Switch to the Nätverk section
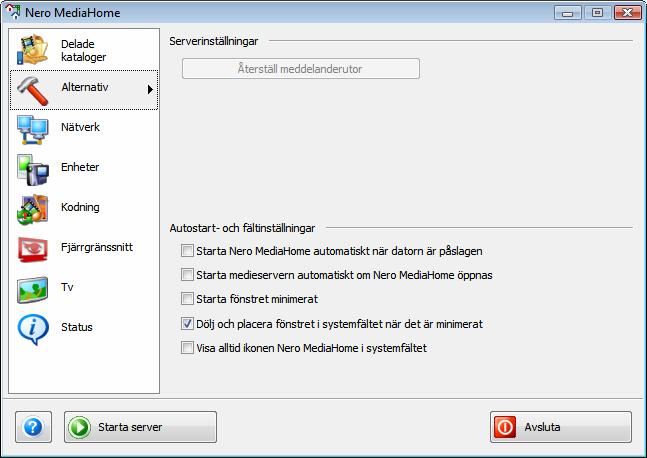The height and width of the screenshot is (458, 647). coord(84,130)
